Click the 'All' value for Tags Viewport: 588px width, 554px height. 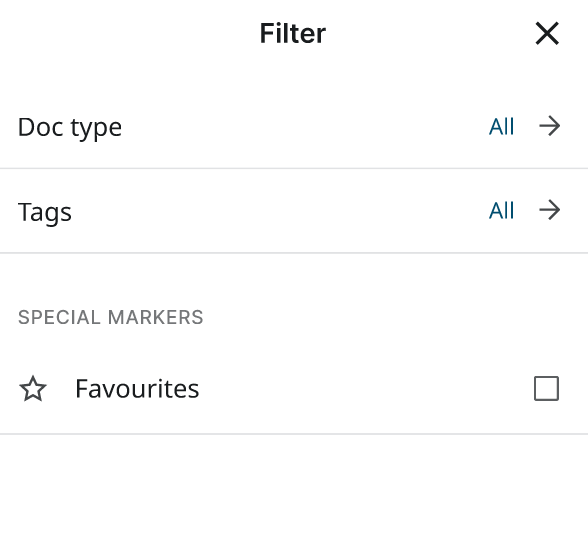[x=501, y=210]
